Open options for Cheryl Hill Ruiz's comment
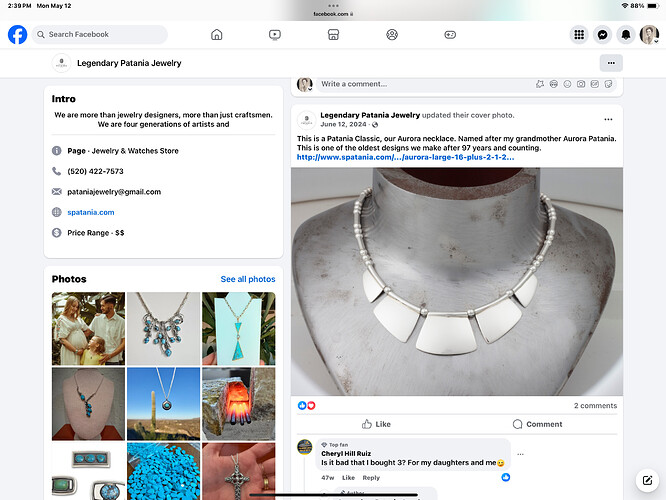This screenshot has width=666, height=500. click(x=520, y=454)
